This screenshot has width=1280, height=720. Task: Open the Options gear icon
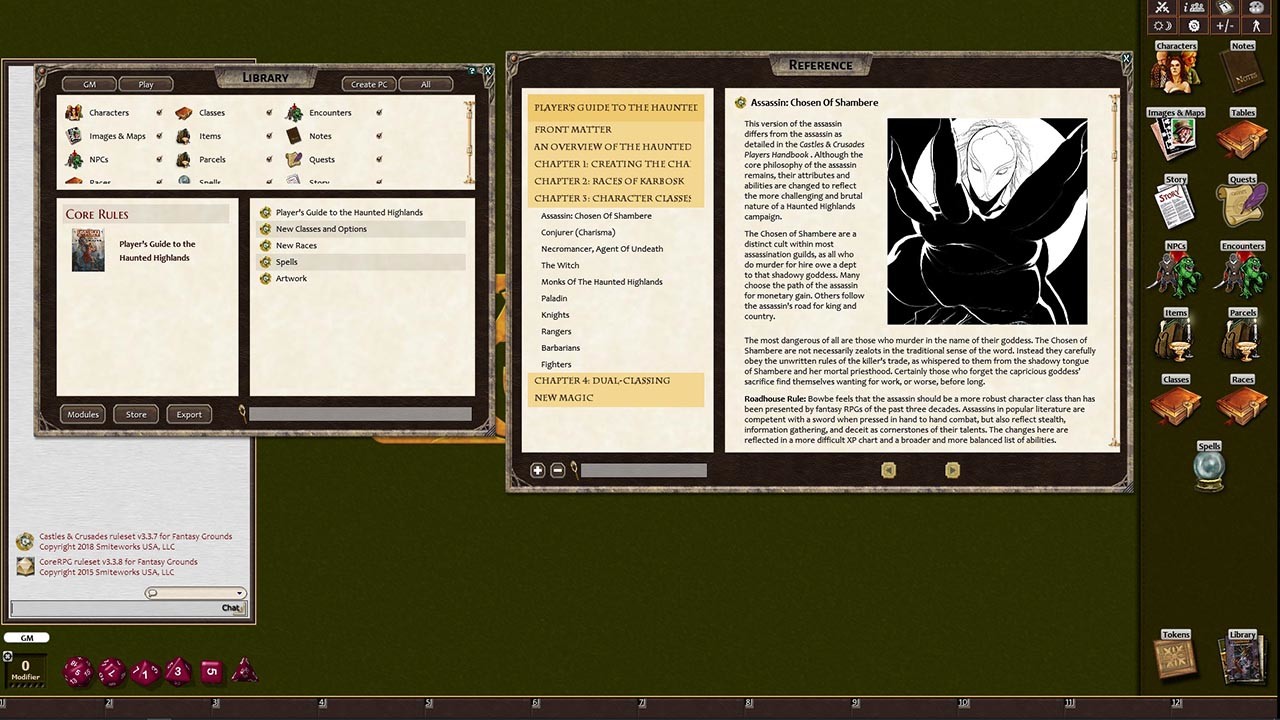click(1193, 26)
